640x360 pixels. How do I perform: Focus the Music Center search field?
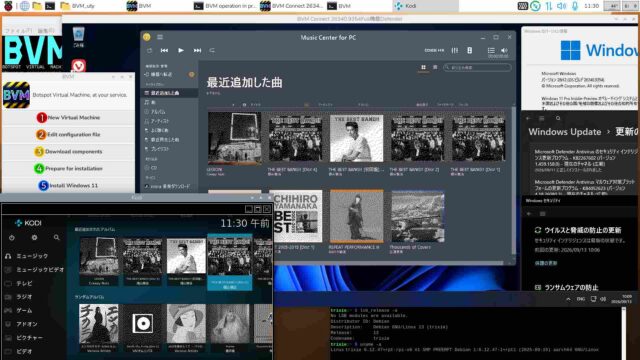click(x=477, y=67)
